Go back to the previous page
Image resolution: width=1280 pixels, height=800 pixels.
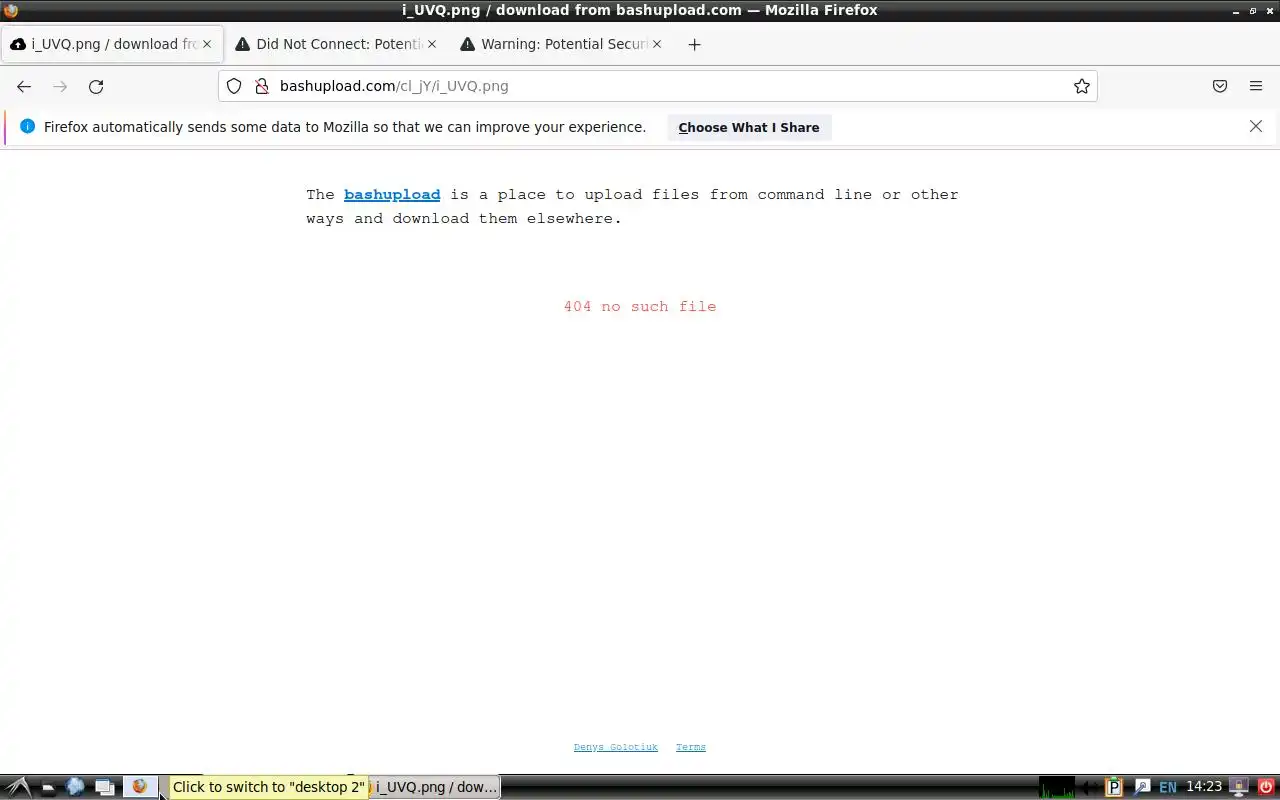tap(24, 87)
